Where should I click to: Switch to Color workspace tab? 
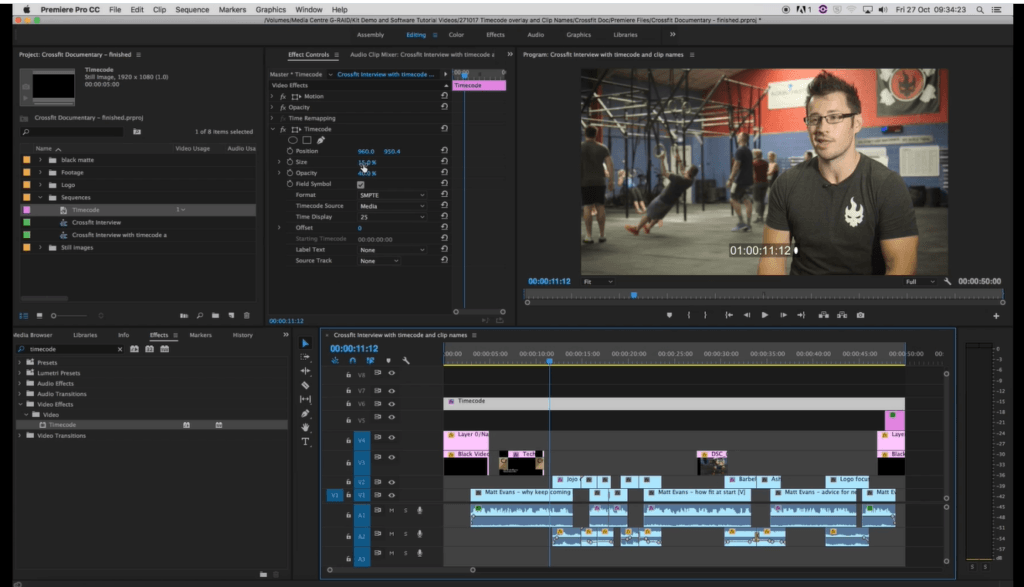tap(456, 35)
